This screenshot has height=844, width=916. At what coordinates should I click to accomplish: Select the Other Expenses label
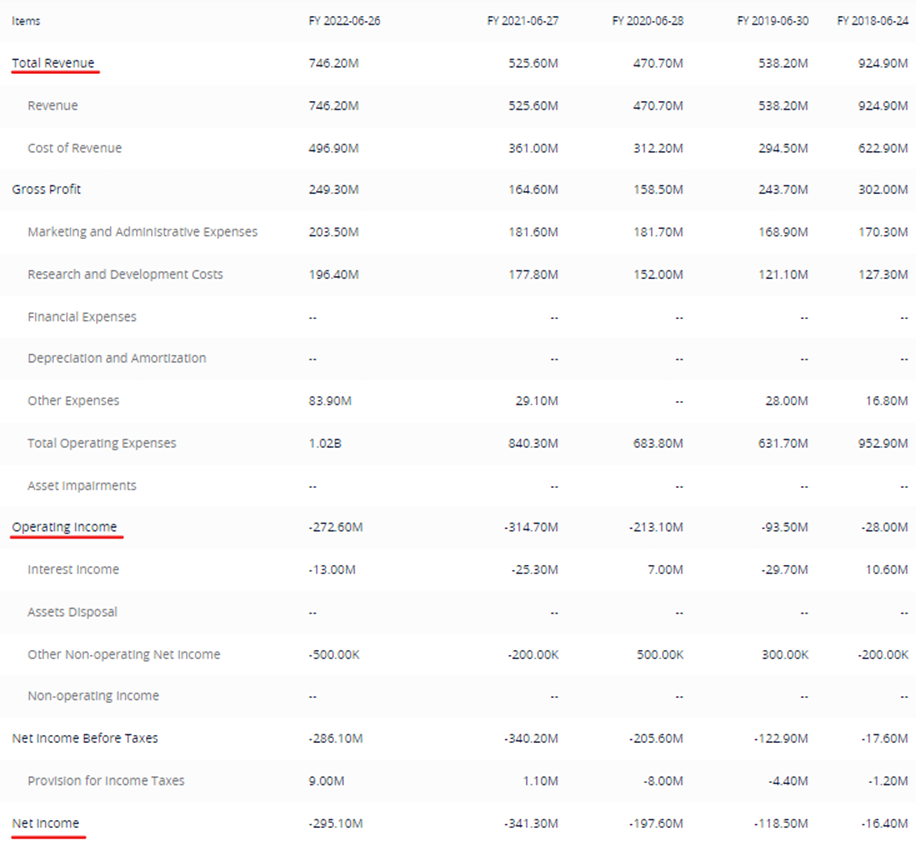(x=73, y=401)
